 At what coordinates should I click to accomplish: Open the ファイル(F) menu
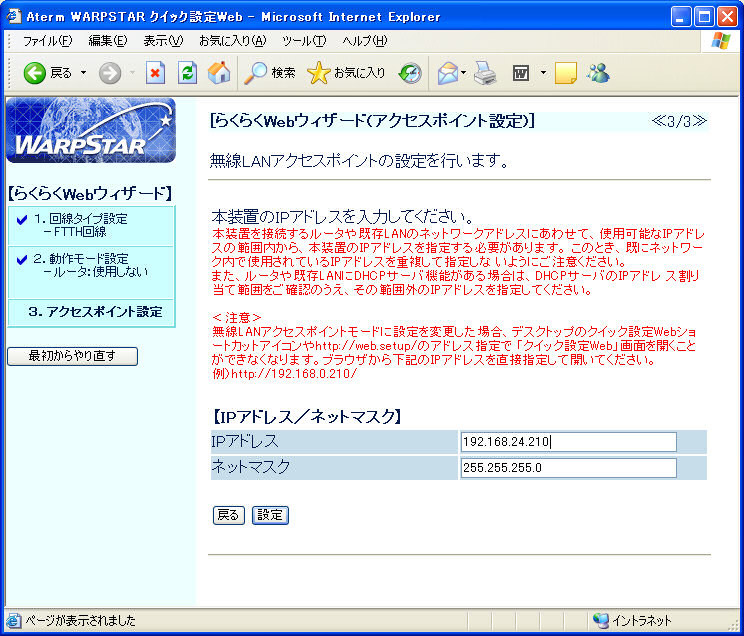pos(47,41)
